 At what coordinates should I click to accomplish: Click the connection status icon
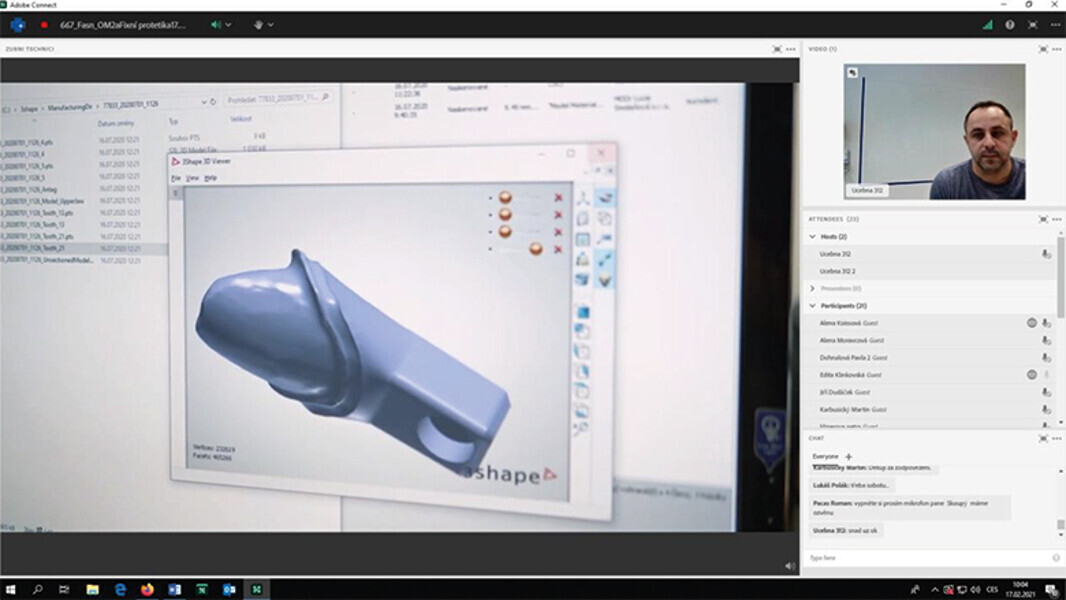pos(988,24)
